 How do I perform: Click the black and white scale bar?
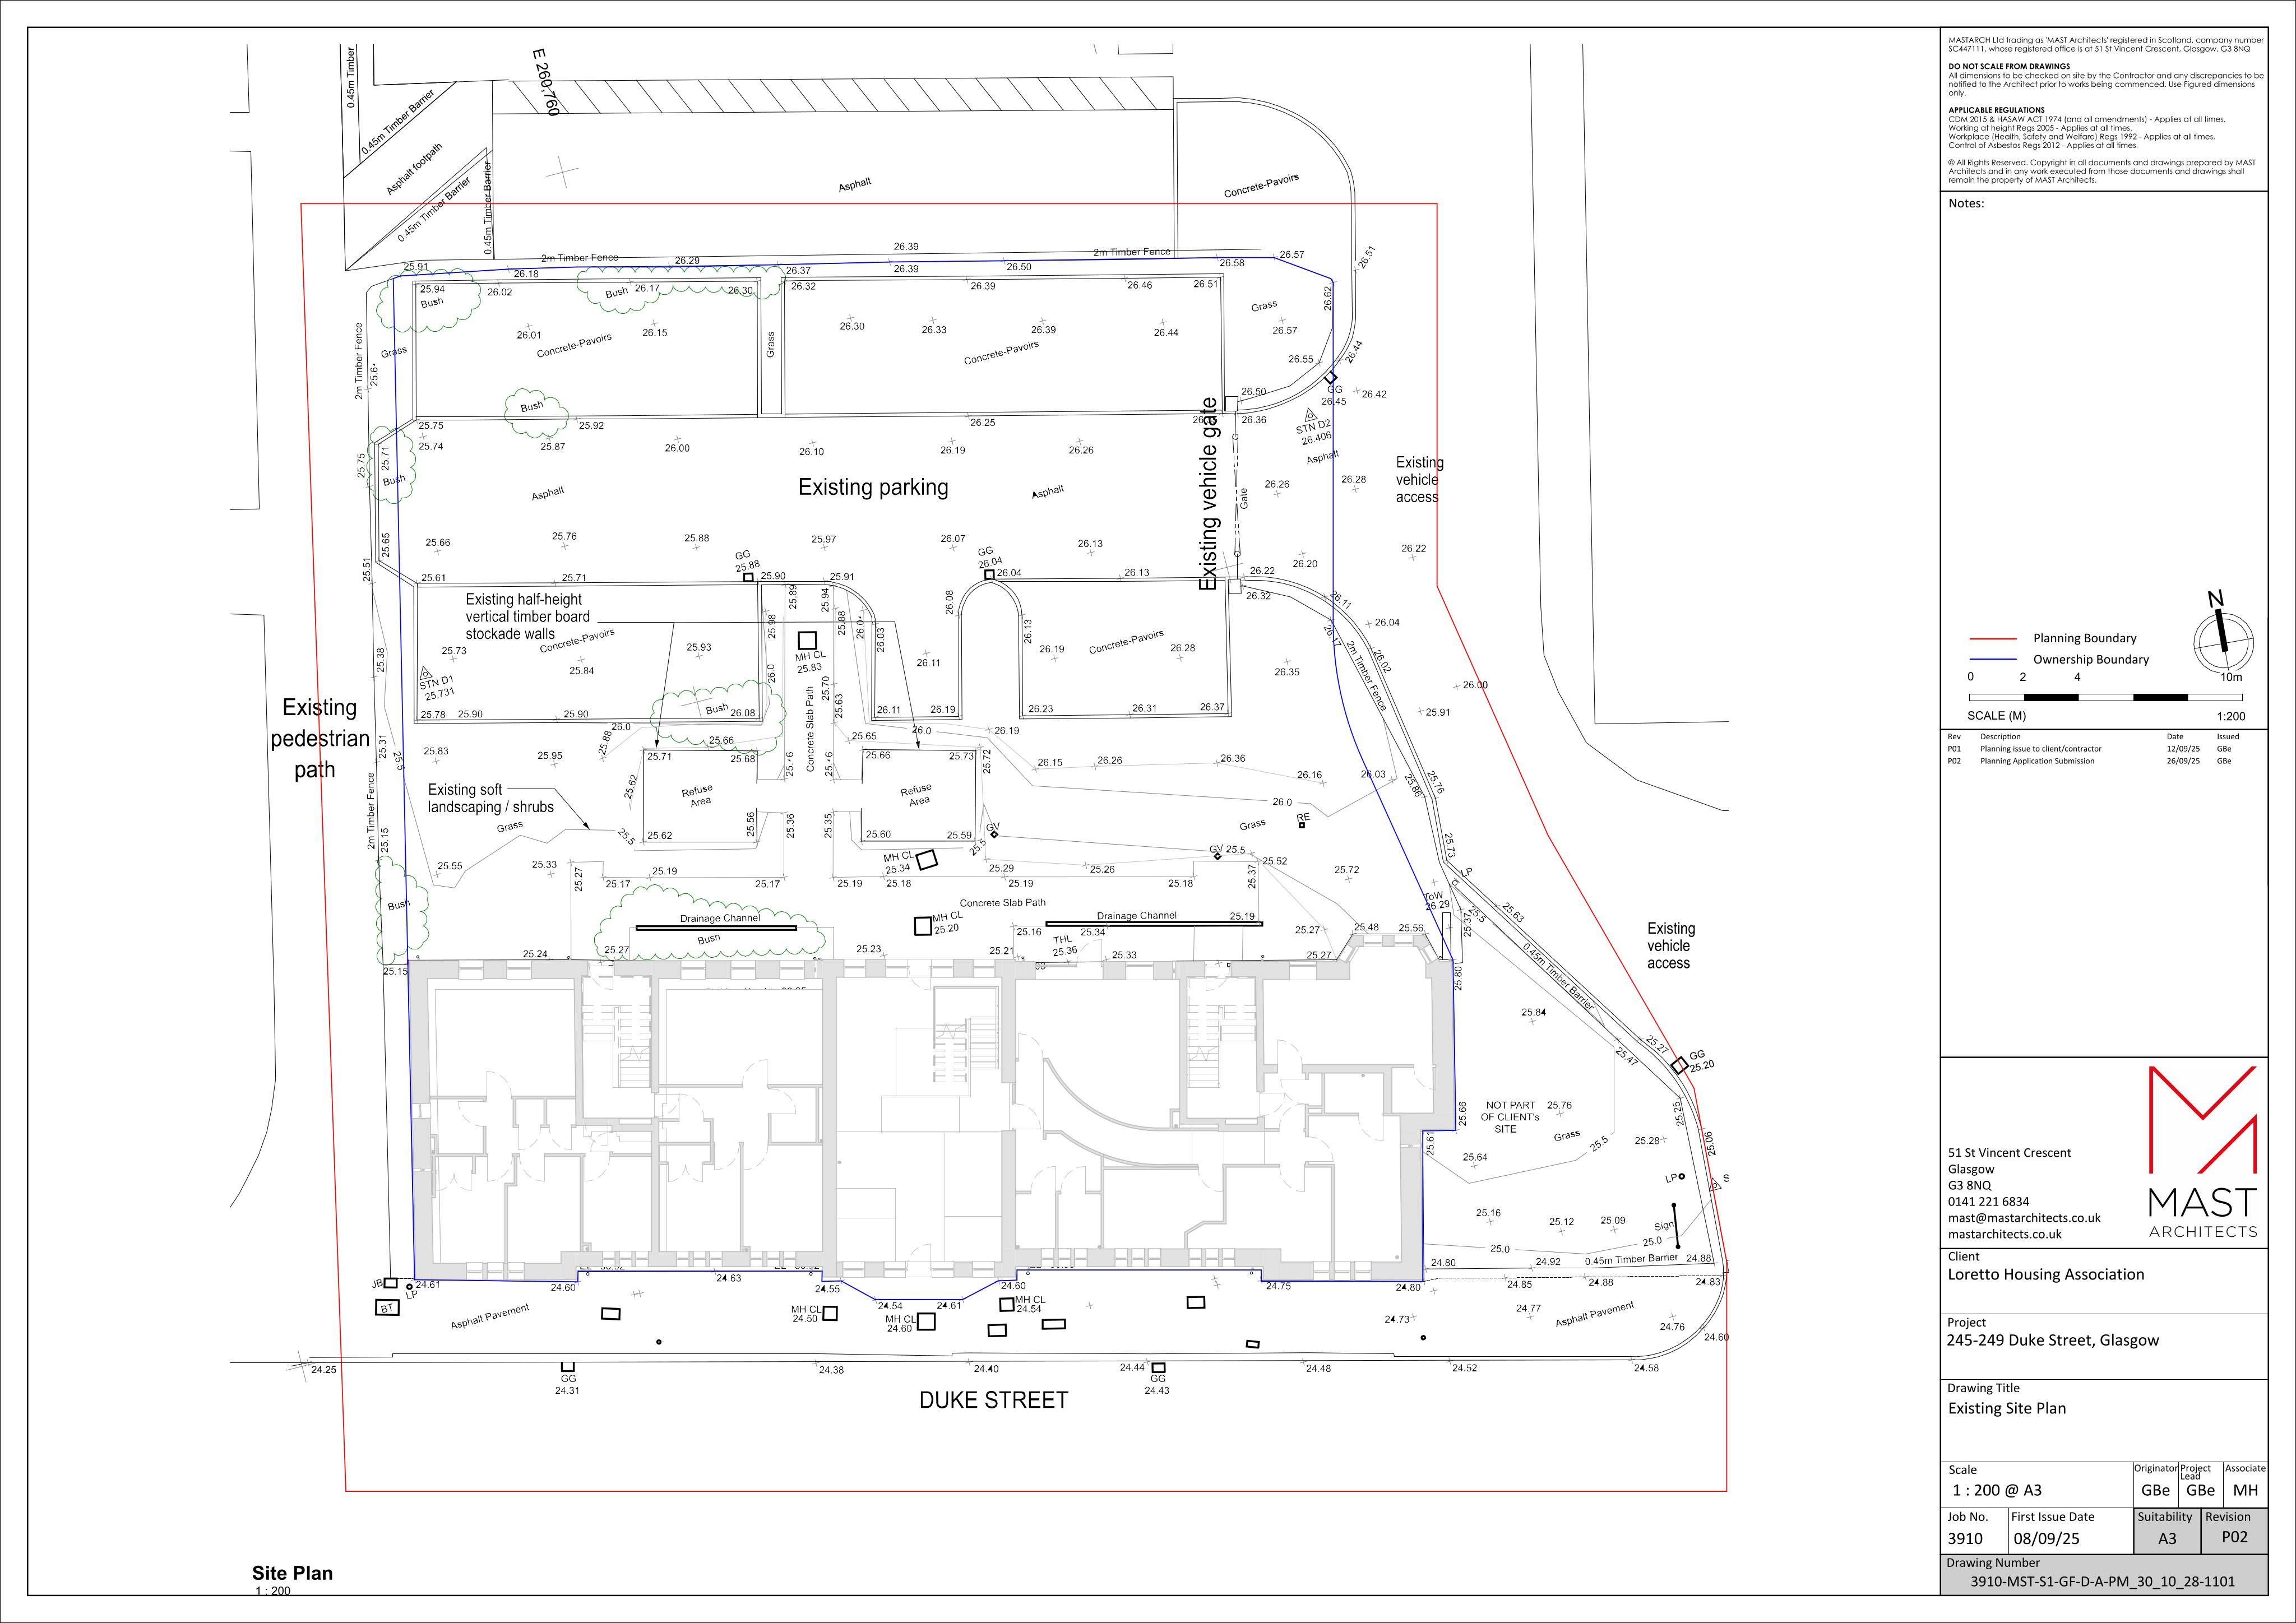click(x=2106, y=697)
